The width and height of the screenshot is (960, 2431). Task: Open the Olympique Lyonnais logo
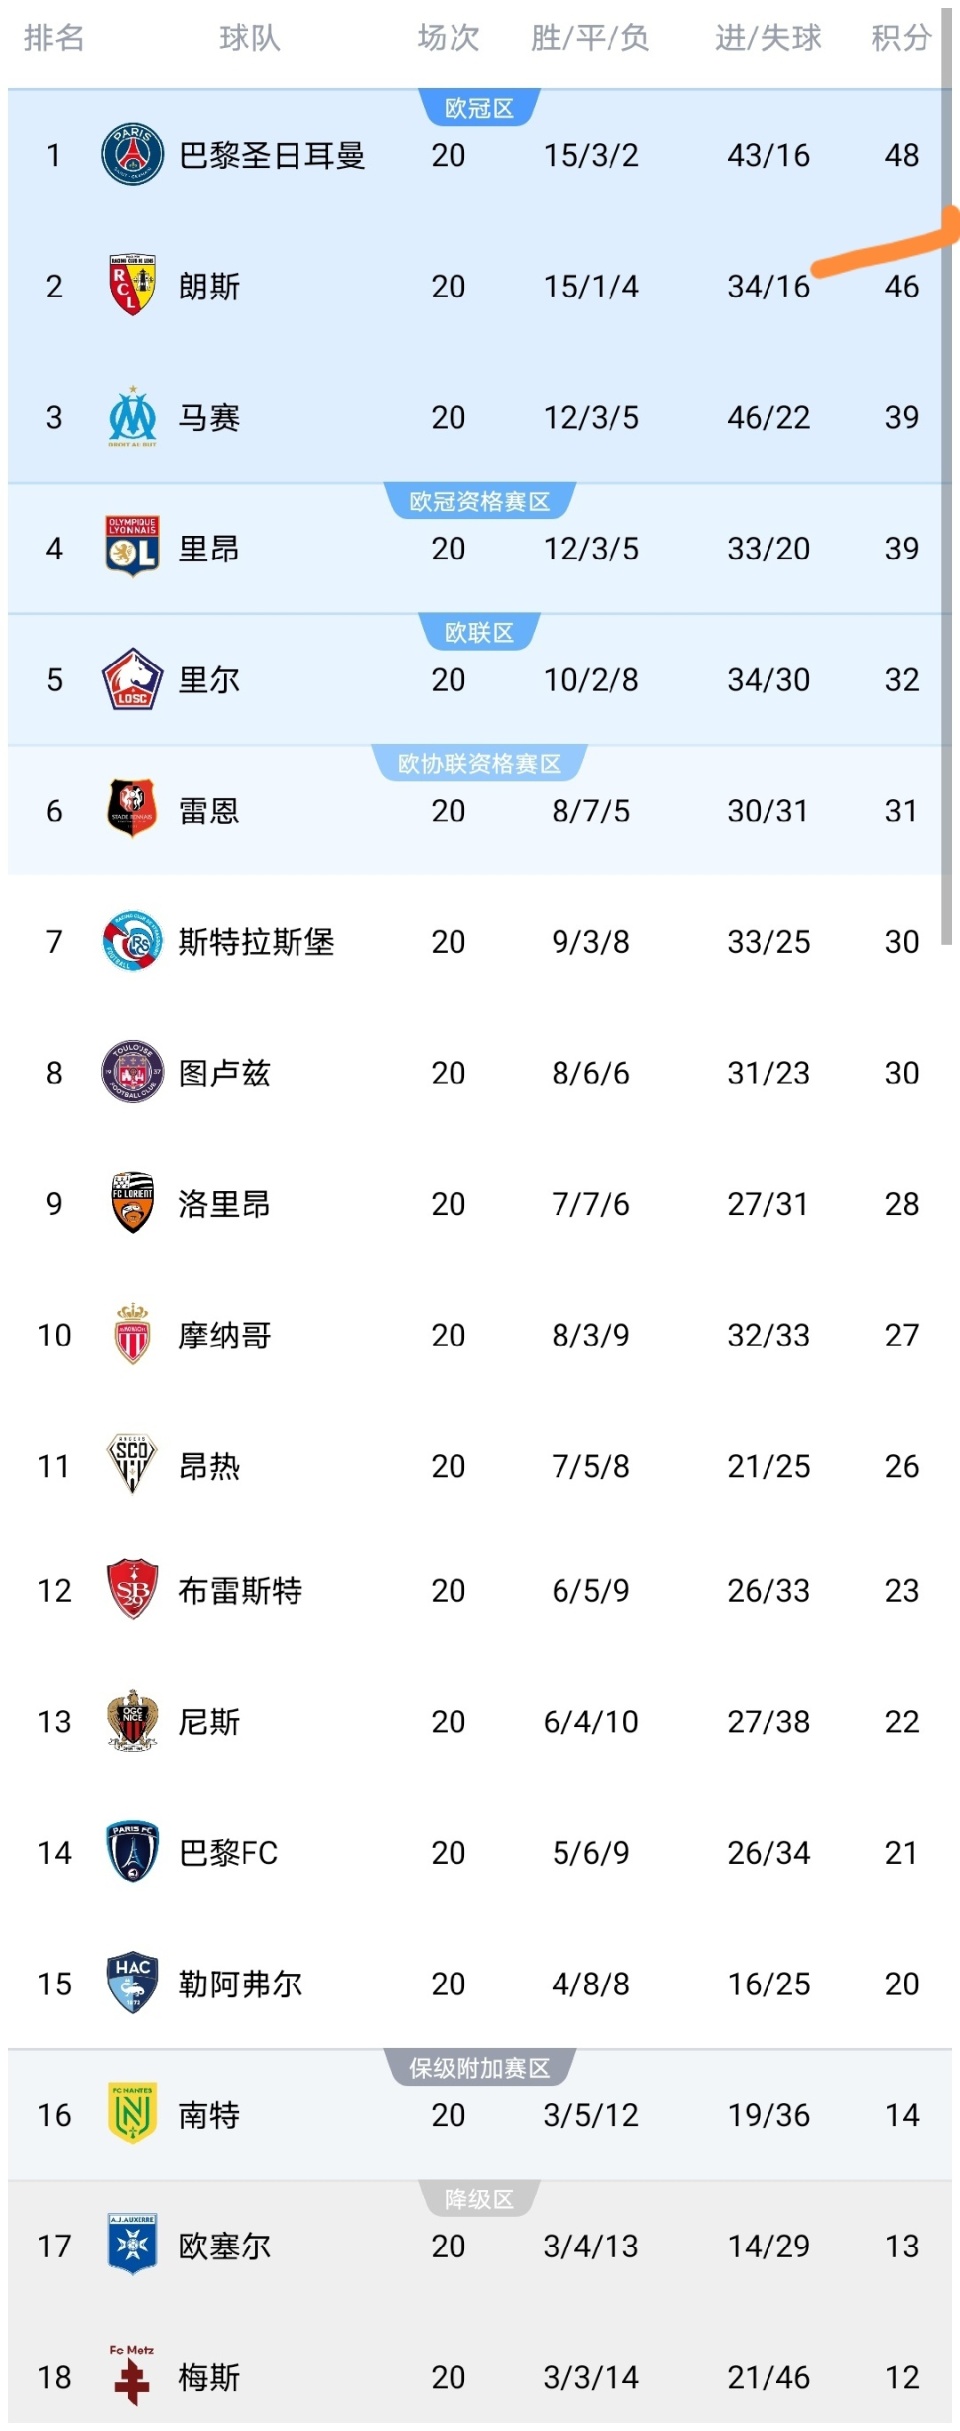(132, 547)
